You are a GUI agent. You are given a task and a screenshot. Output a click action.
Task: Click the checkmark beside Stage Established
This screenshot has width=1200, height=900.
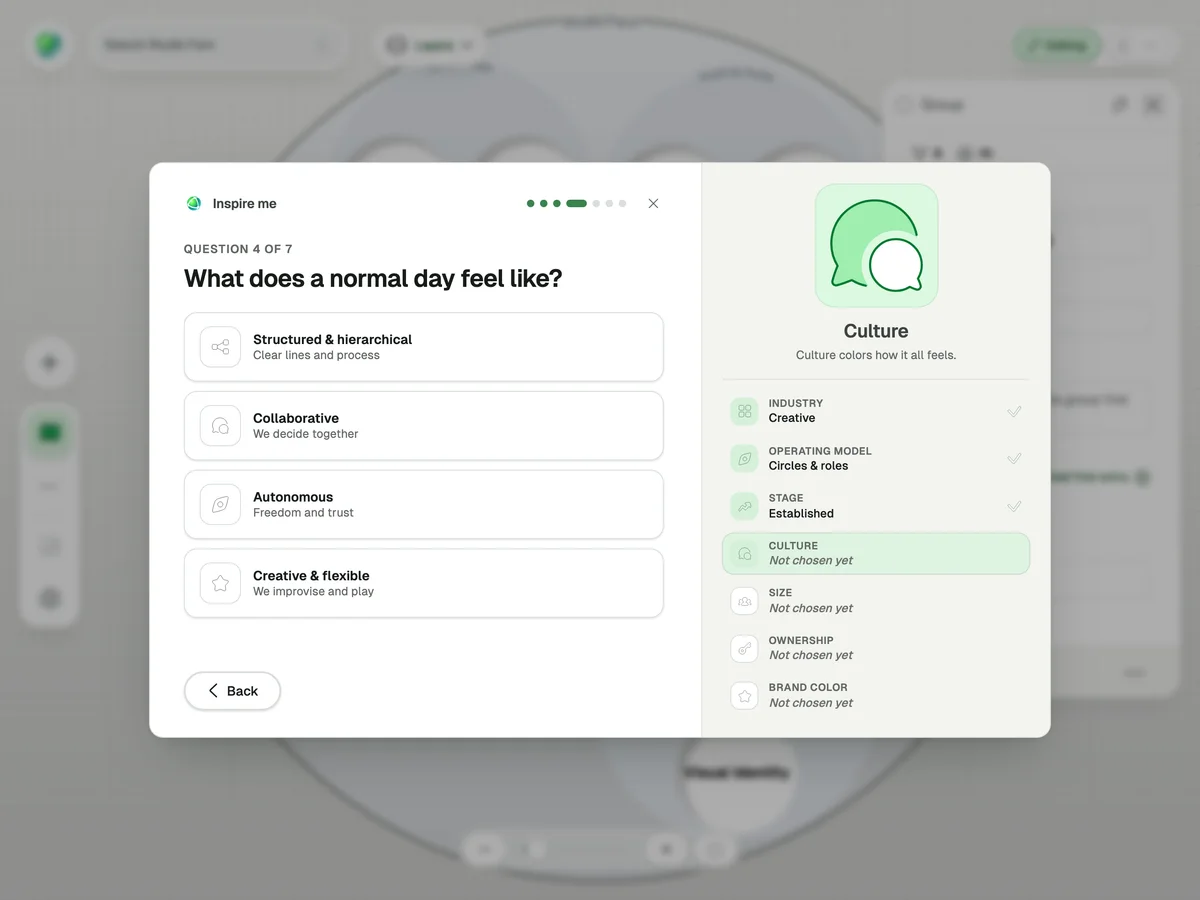point(1014,506)
